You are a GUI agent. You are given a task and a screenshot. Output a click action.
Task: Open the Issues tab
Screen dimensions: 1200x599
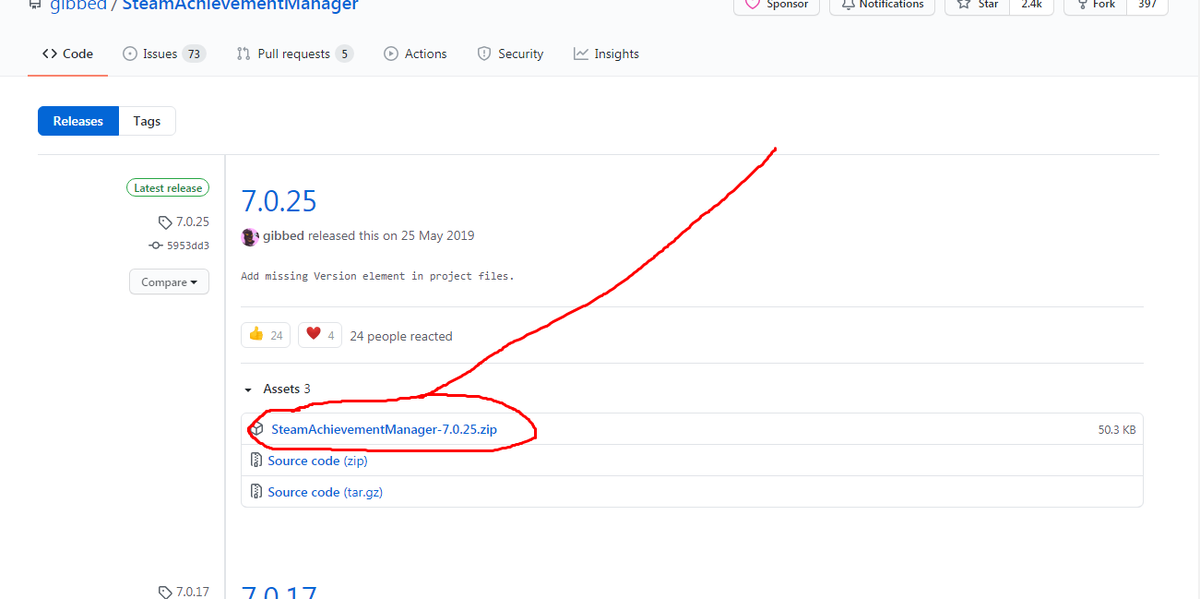[x=164, y=54]
